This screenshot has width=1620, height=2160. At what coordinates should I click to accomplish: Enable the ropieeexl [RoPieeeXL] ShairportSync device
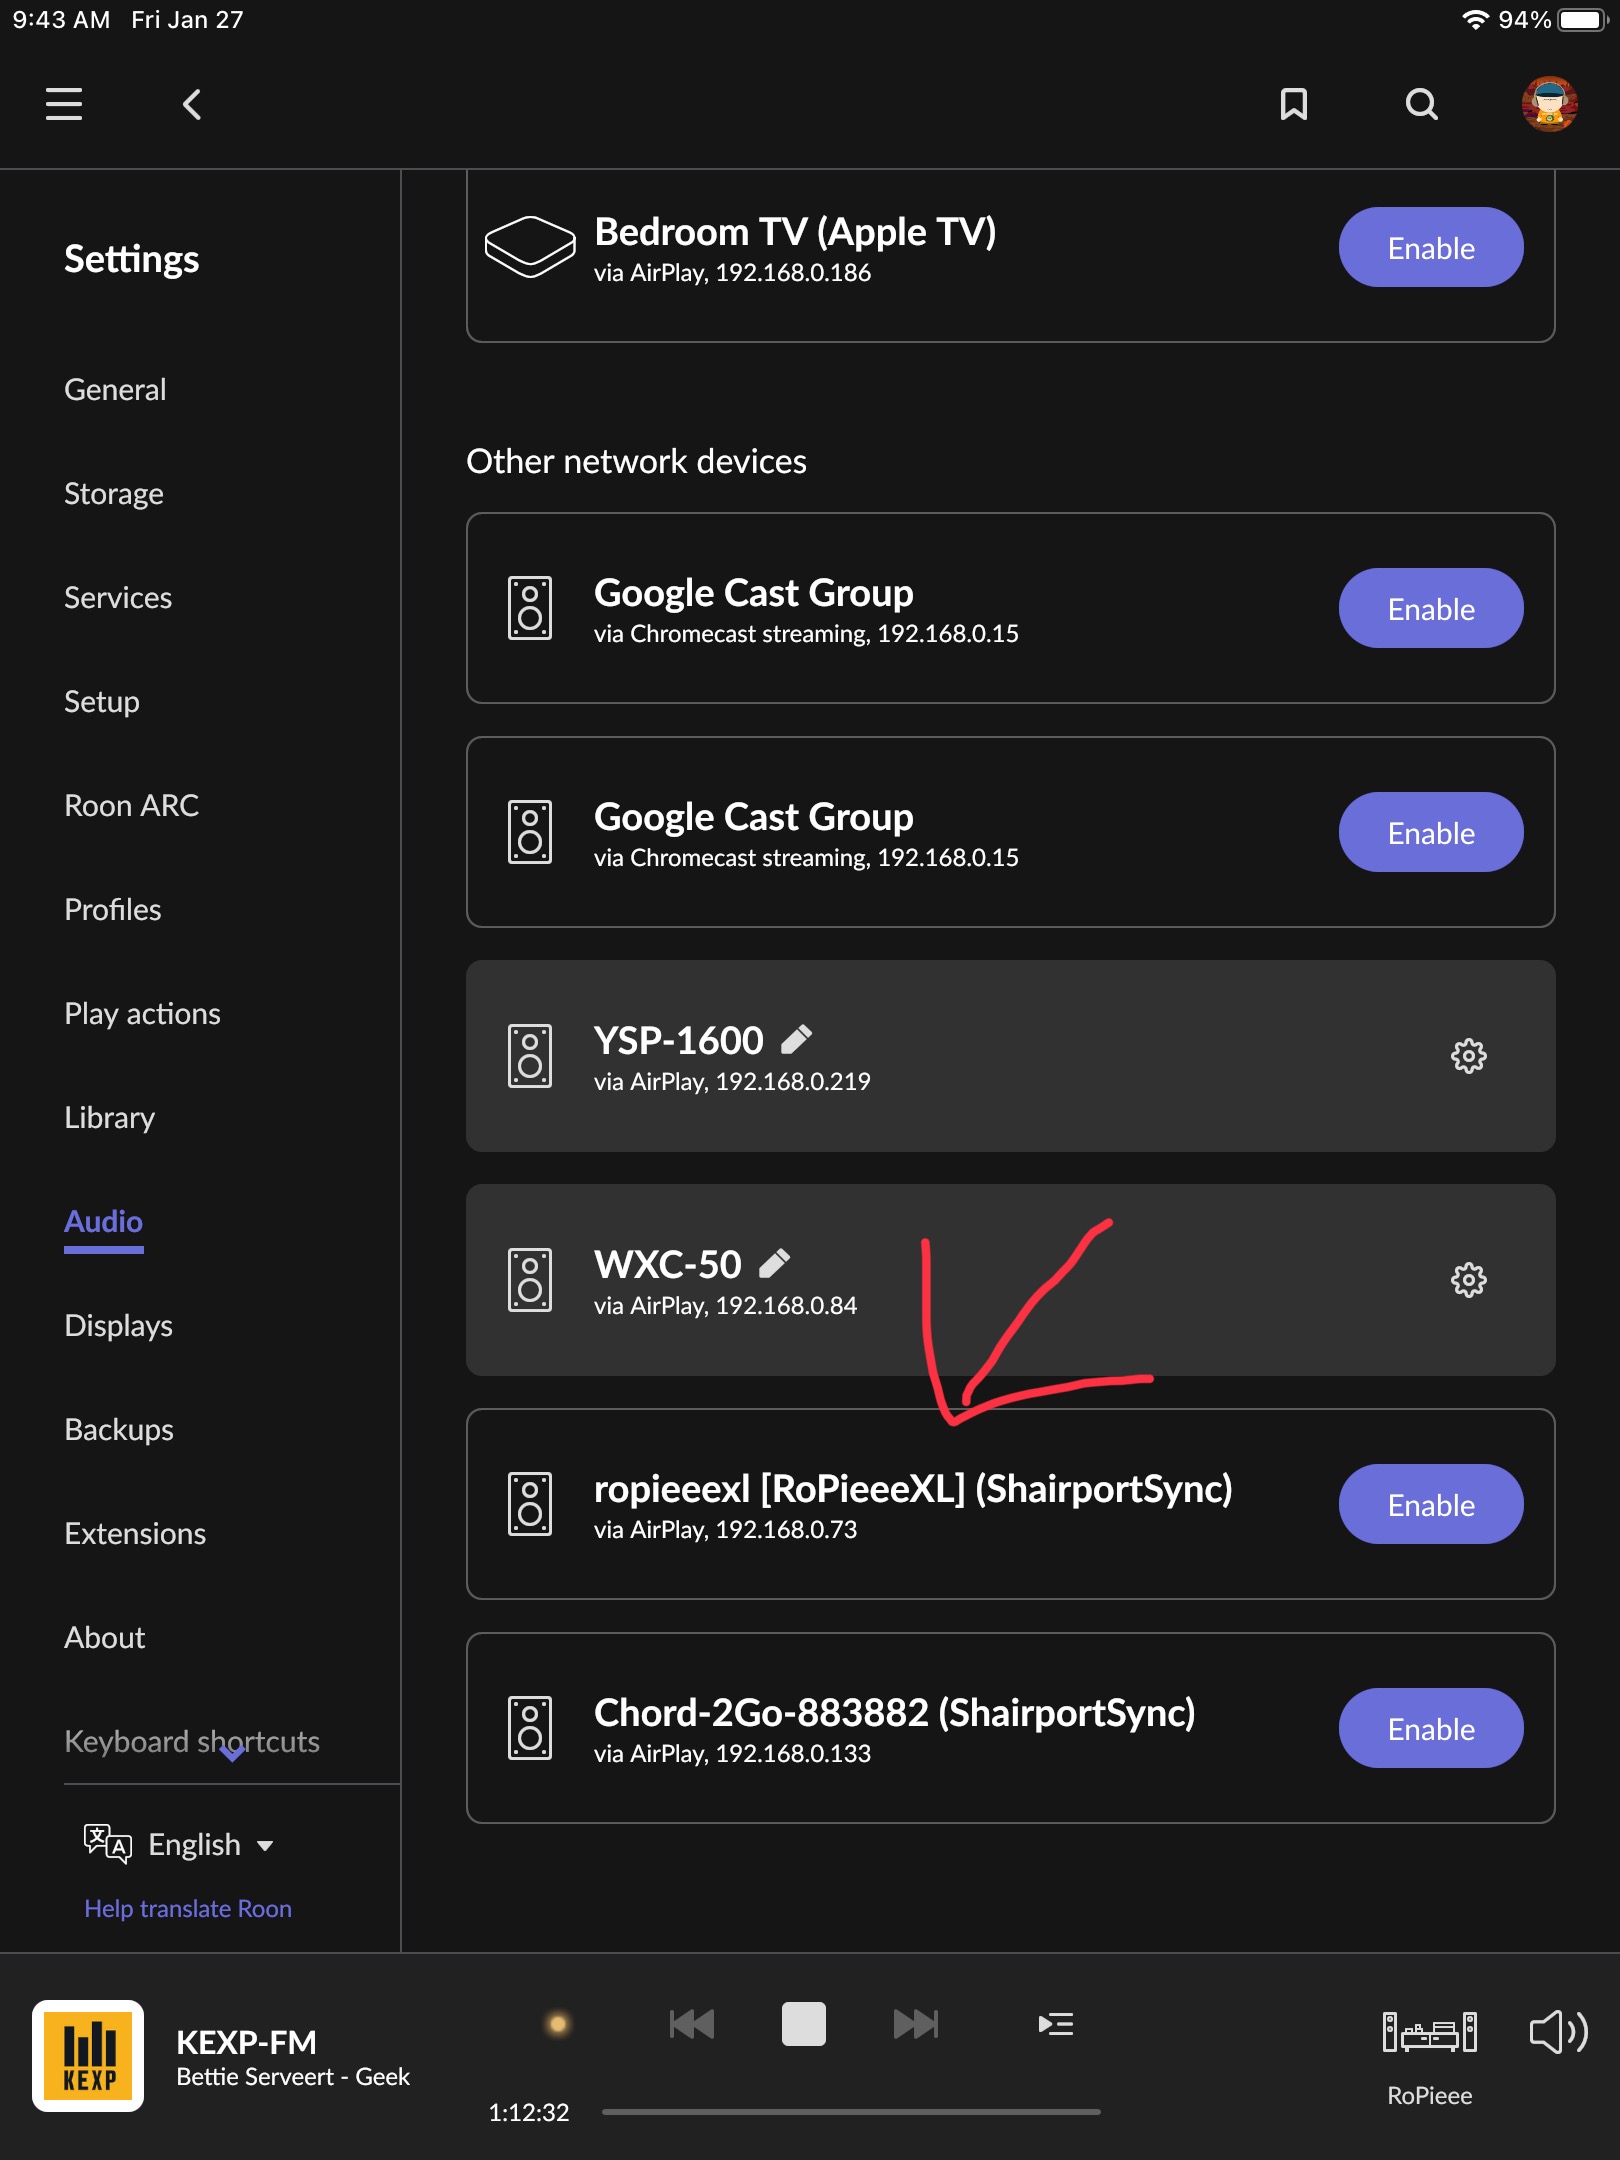(x=1430, y=1503)
